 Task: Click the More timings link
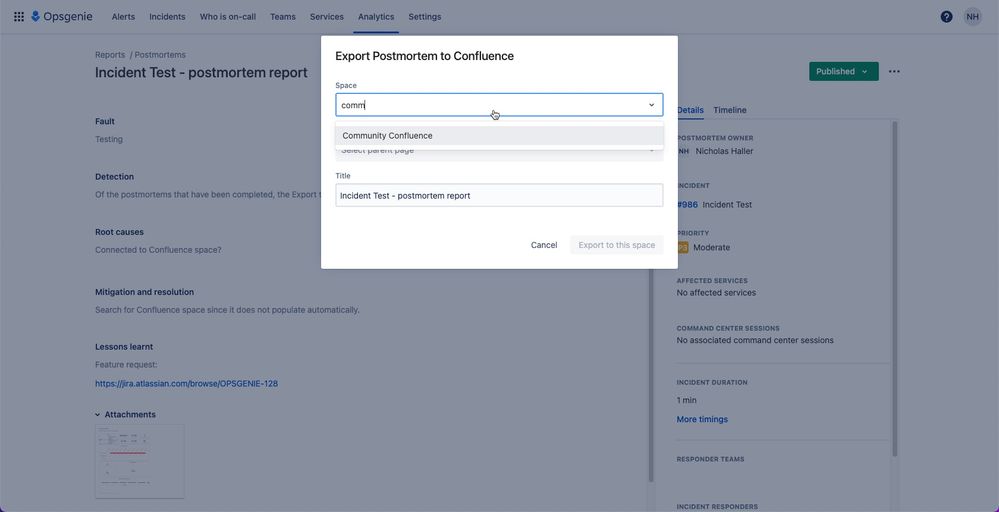click(702, 419)
